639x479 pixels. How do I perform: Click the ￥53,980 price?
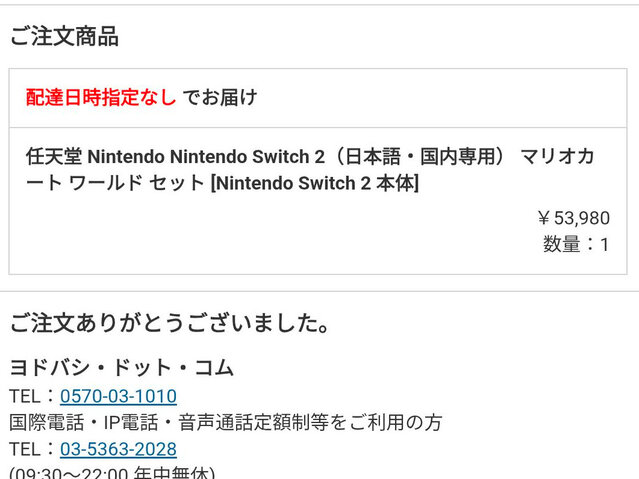(x=573, y=218)
